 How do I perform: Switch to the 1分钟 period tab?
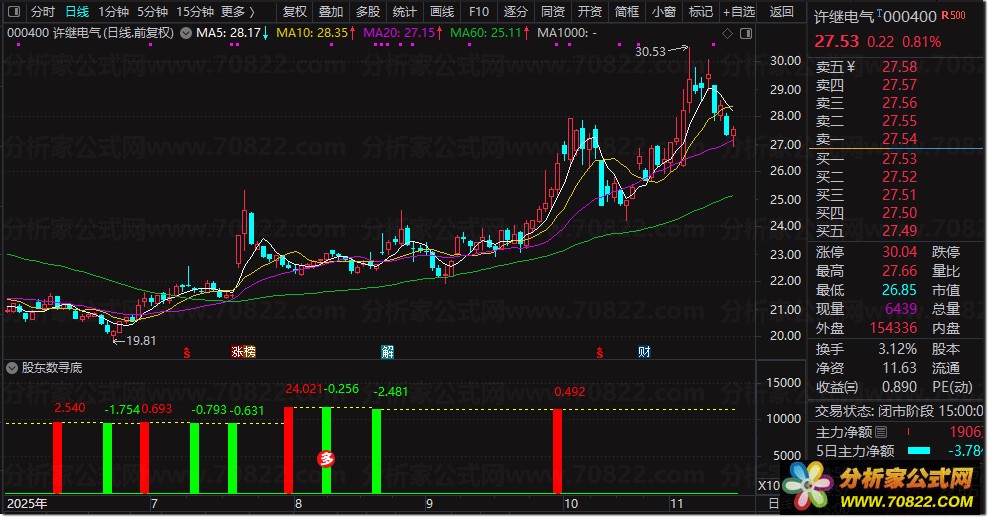click(114, 11)
